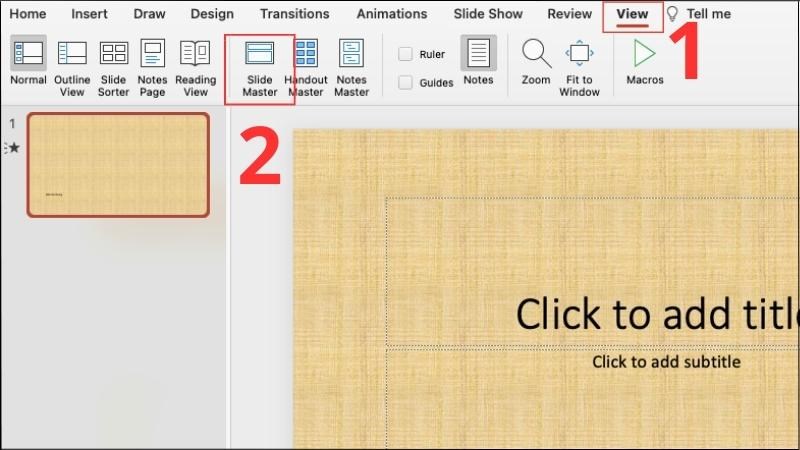The image size is (800, 450).
Task: Open the Animations tab
Action: pyautogui.click(x=392, y=14)
